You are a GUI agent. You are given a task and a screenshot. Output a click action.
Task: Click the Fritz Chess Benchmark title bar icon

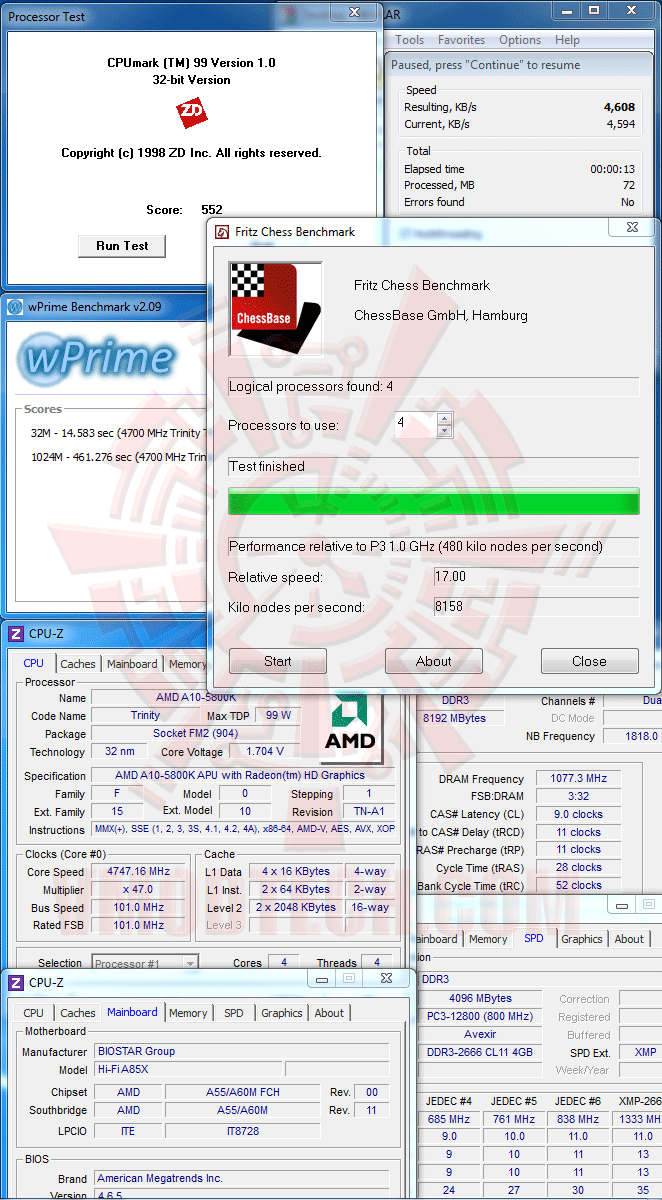[222, 232]
